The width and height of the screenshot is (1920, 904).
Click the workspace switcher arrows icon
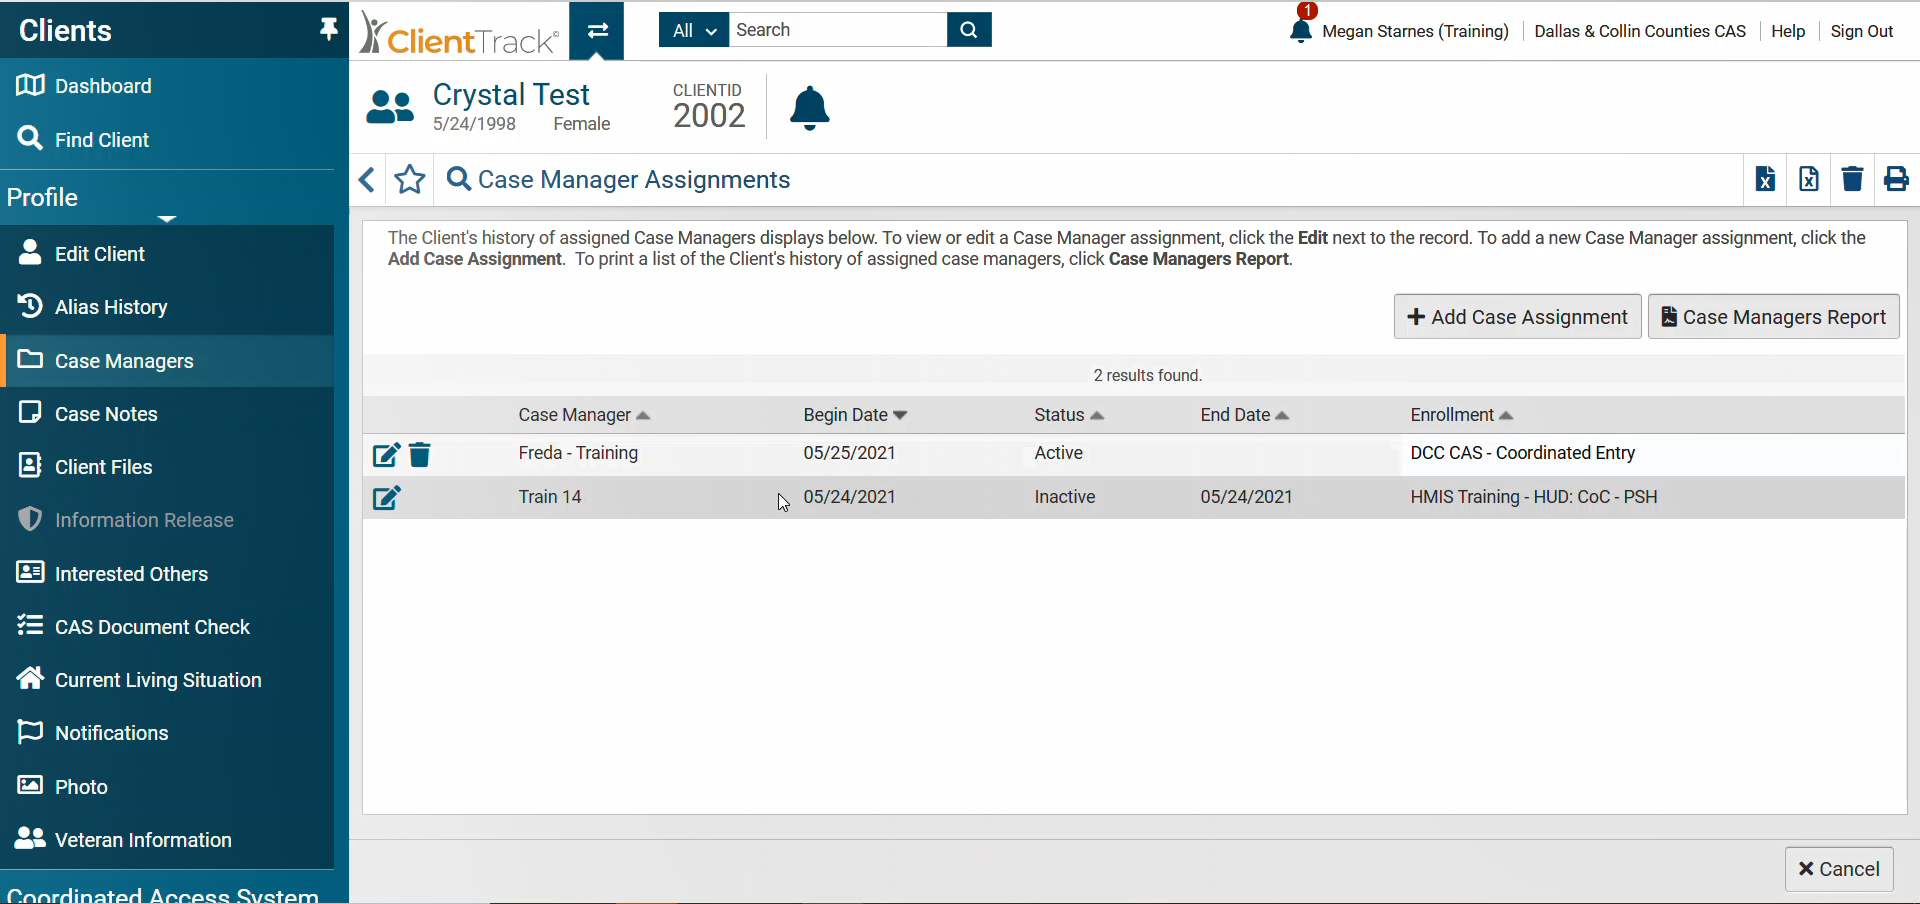pyautogui.click(x=597, y=30)
